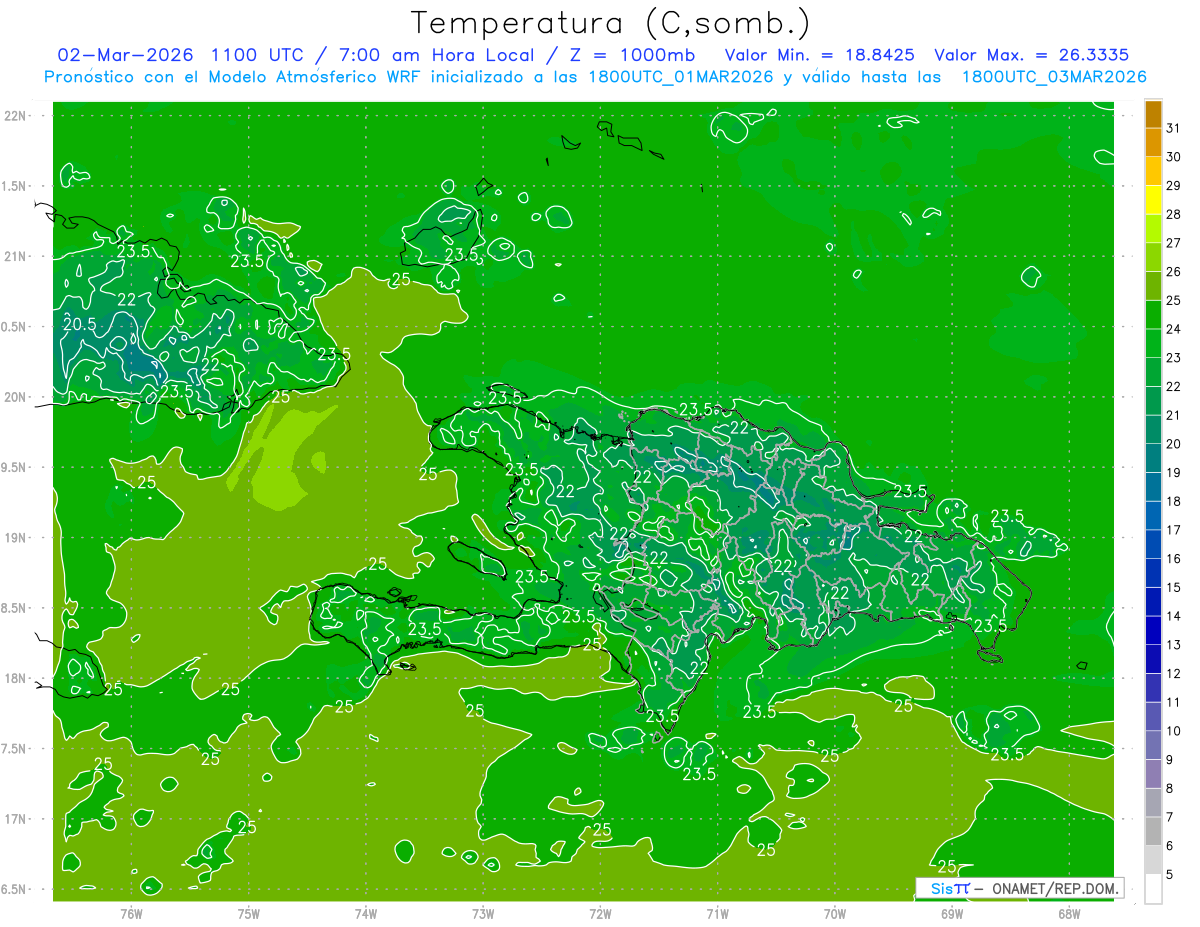Click the yellow legend band between 28 and 29

1153,201
